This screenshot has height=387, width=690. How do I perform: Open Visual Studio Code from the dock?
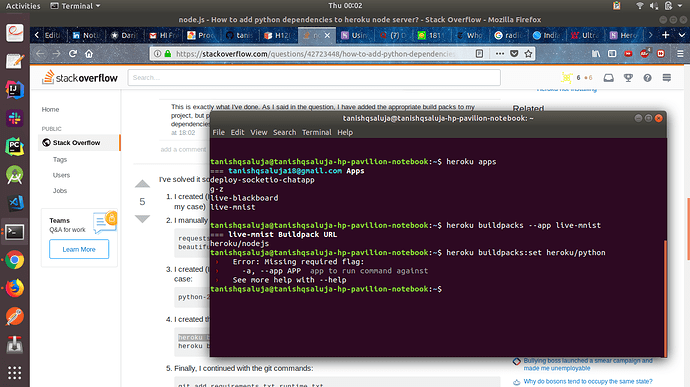pos(15,203)
